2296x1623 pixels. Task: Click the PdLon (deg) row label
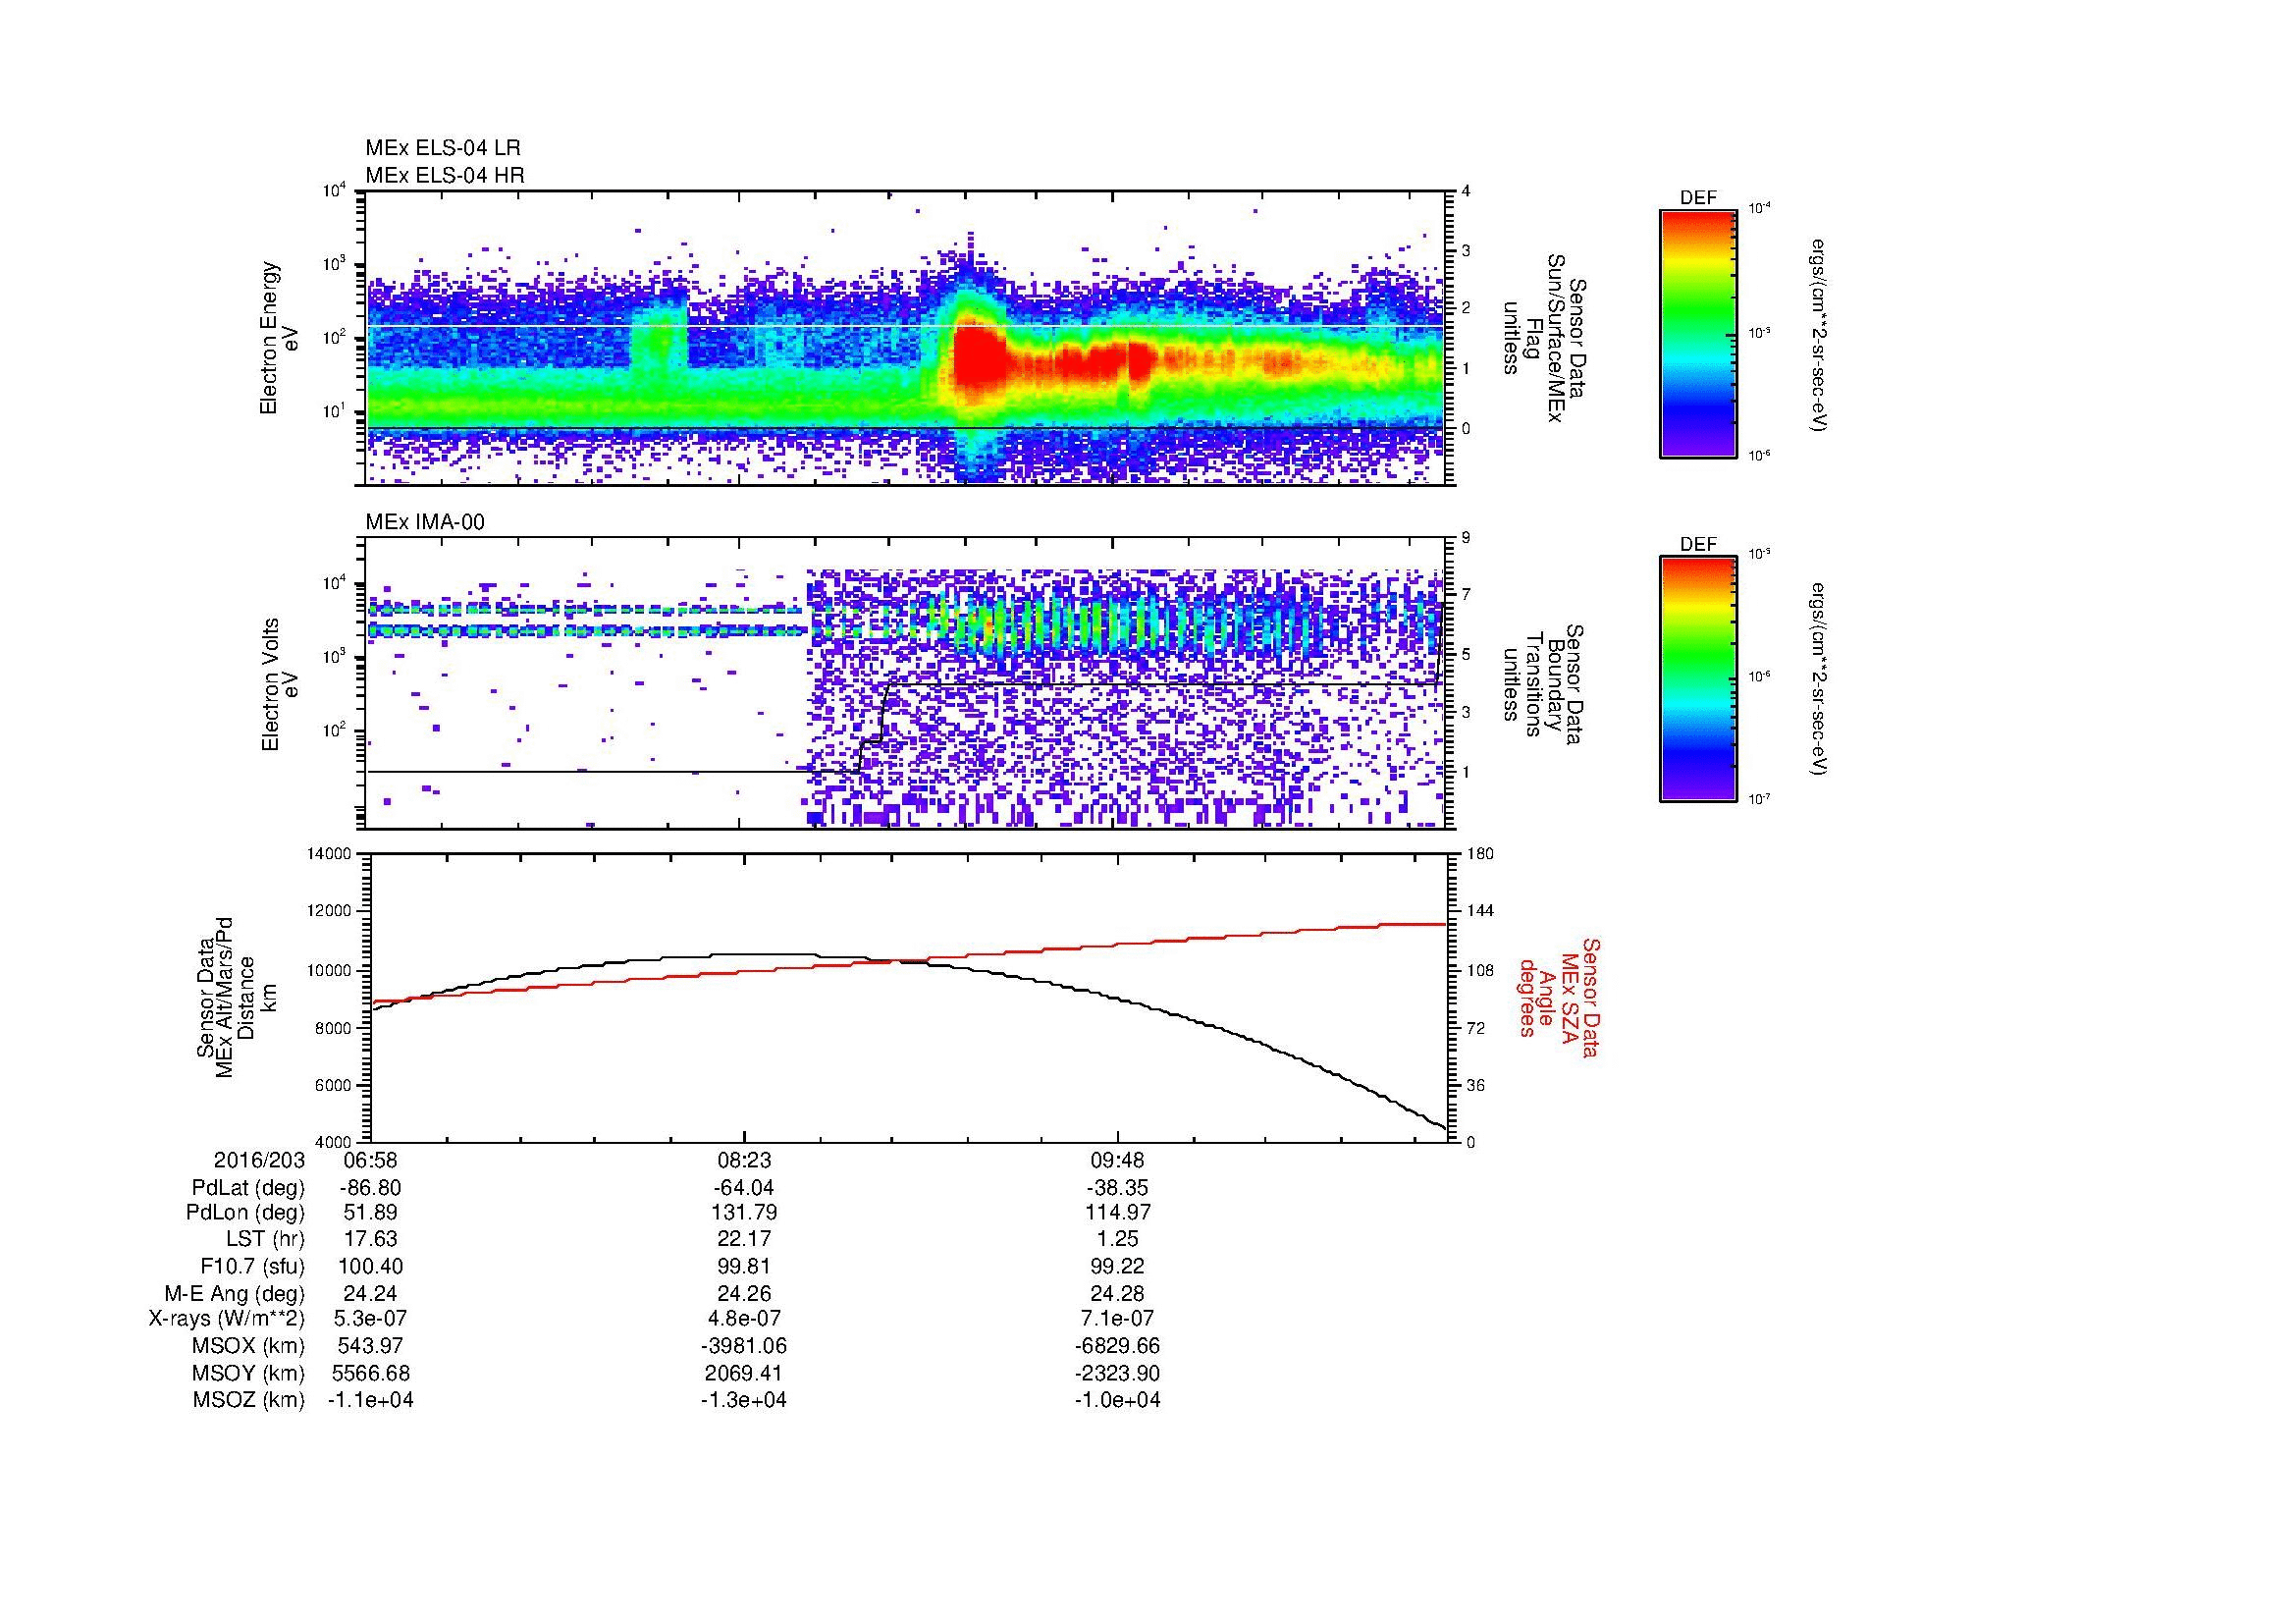click(246, 1212)
